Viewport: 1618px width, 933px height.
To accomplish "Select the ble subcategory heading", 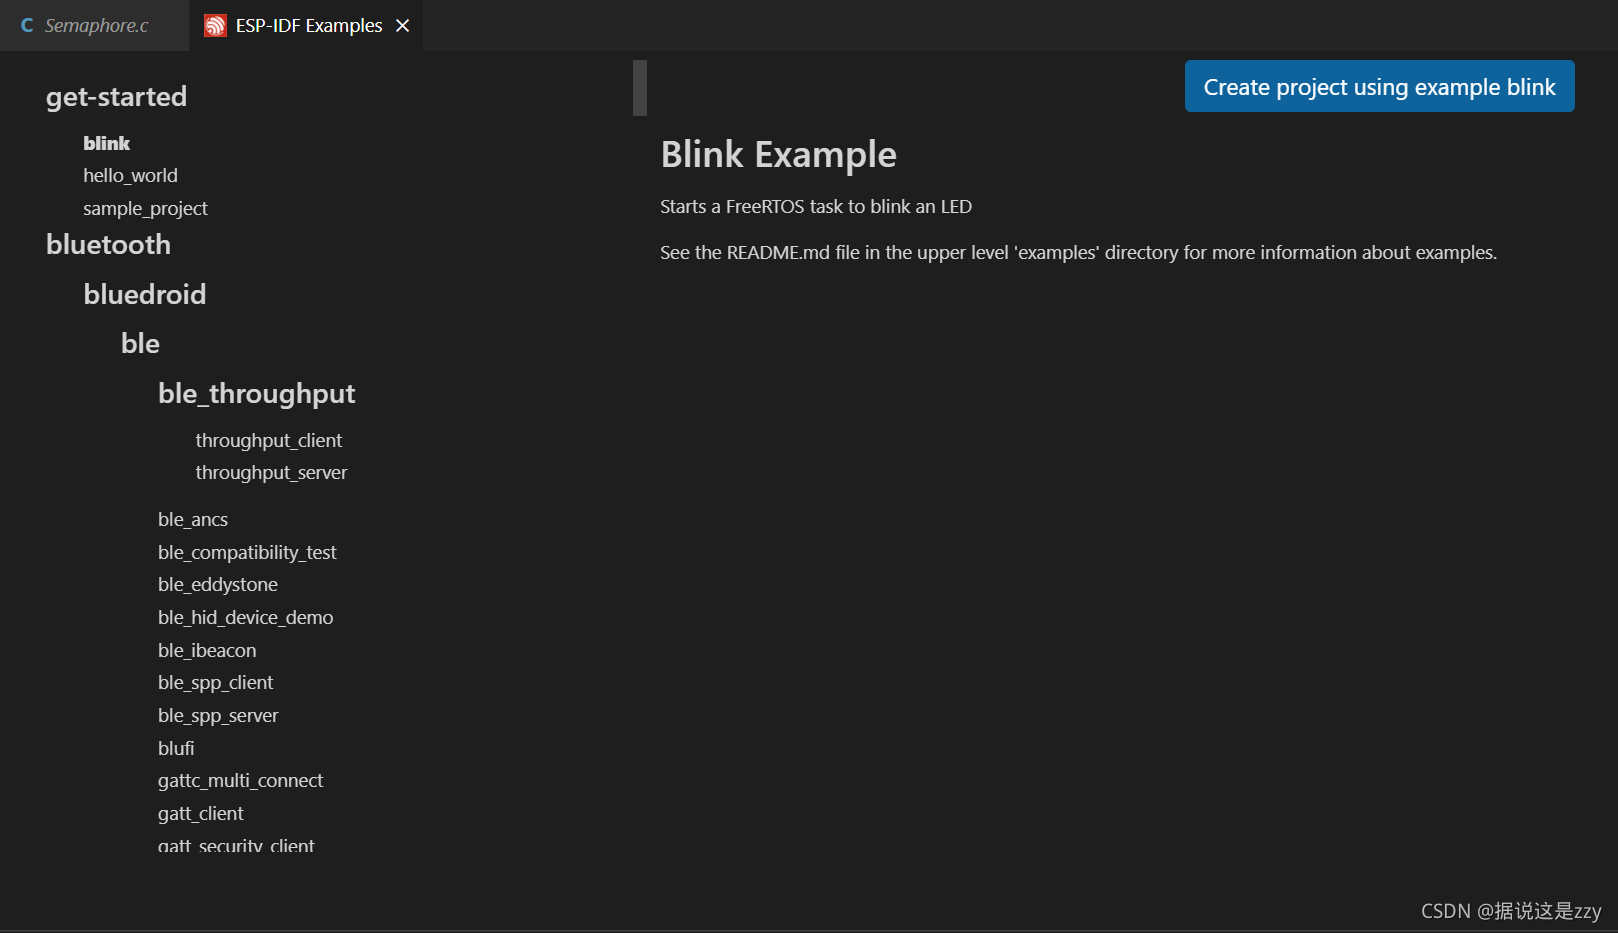I will tap(140, 343).
